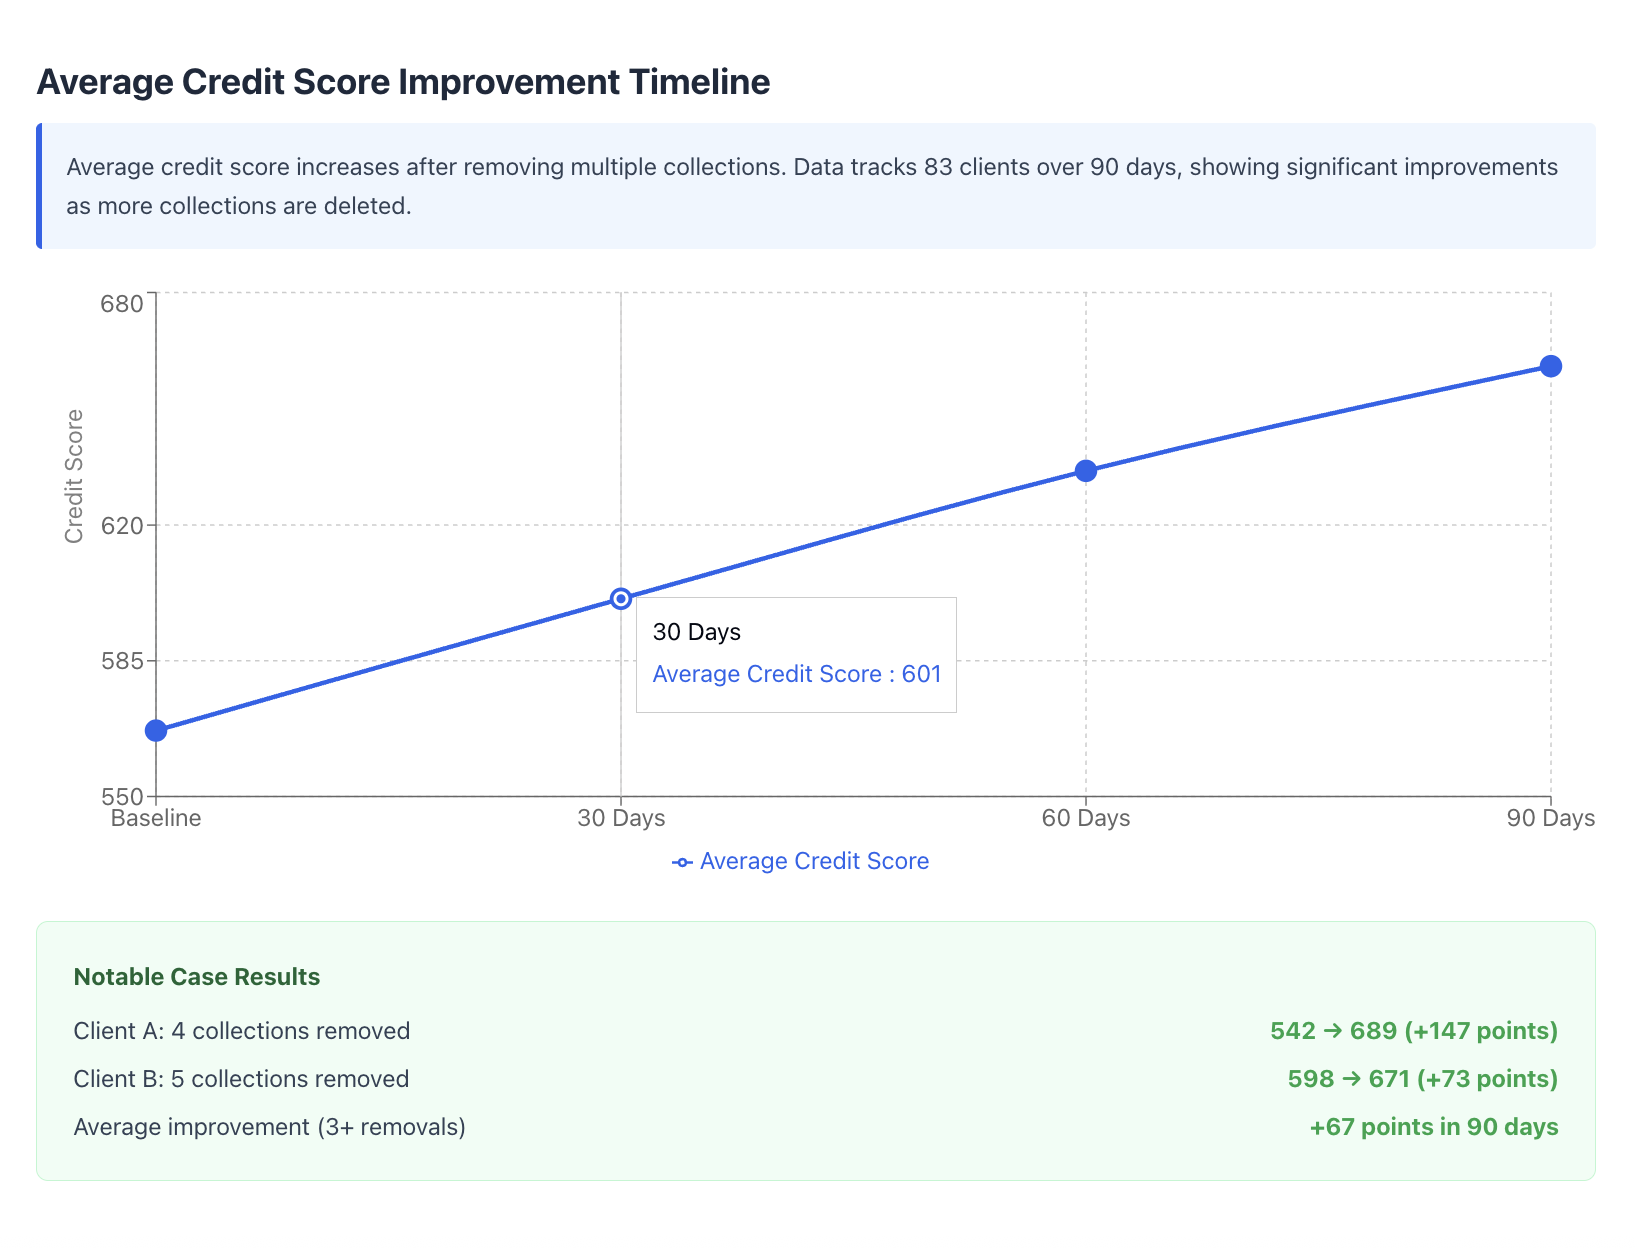Click the 550 y-axis tick label
The image size is (1636, 1248).
pyautogui.click(x=122, y=797)
